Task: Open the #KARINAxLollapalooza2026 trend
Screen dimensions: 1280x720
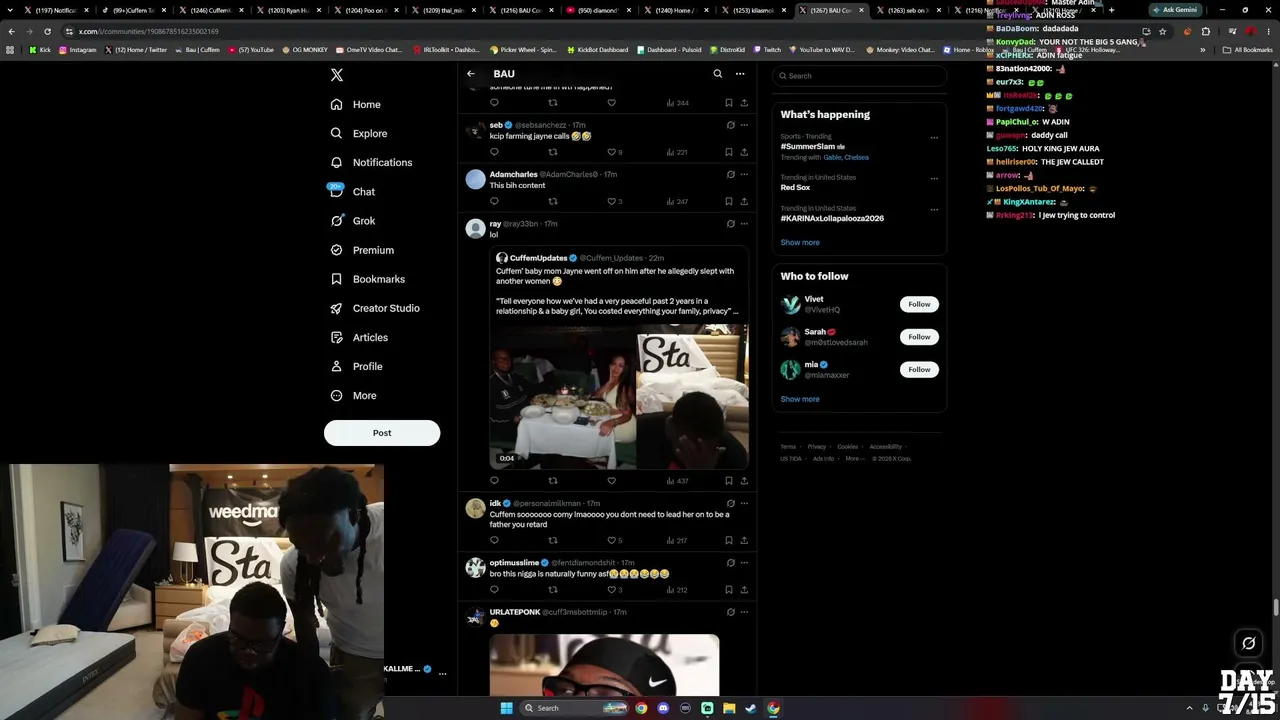Action: (x=832, y=218)
